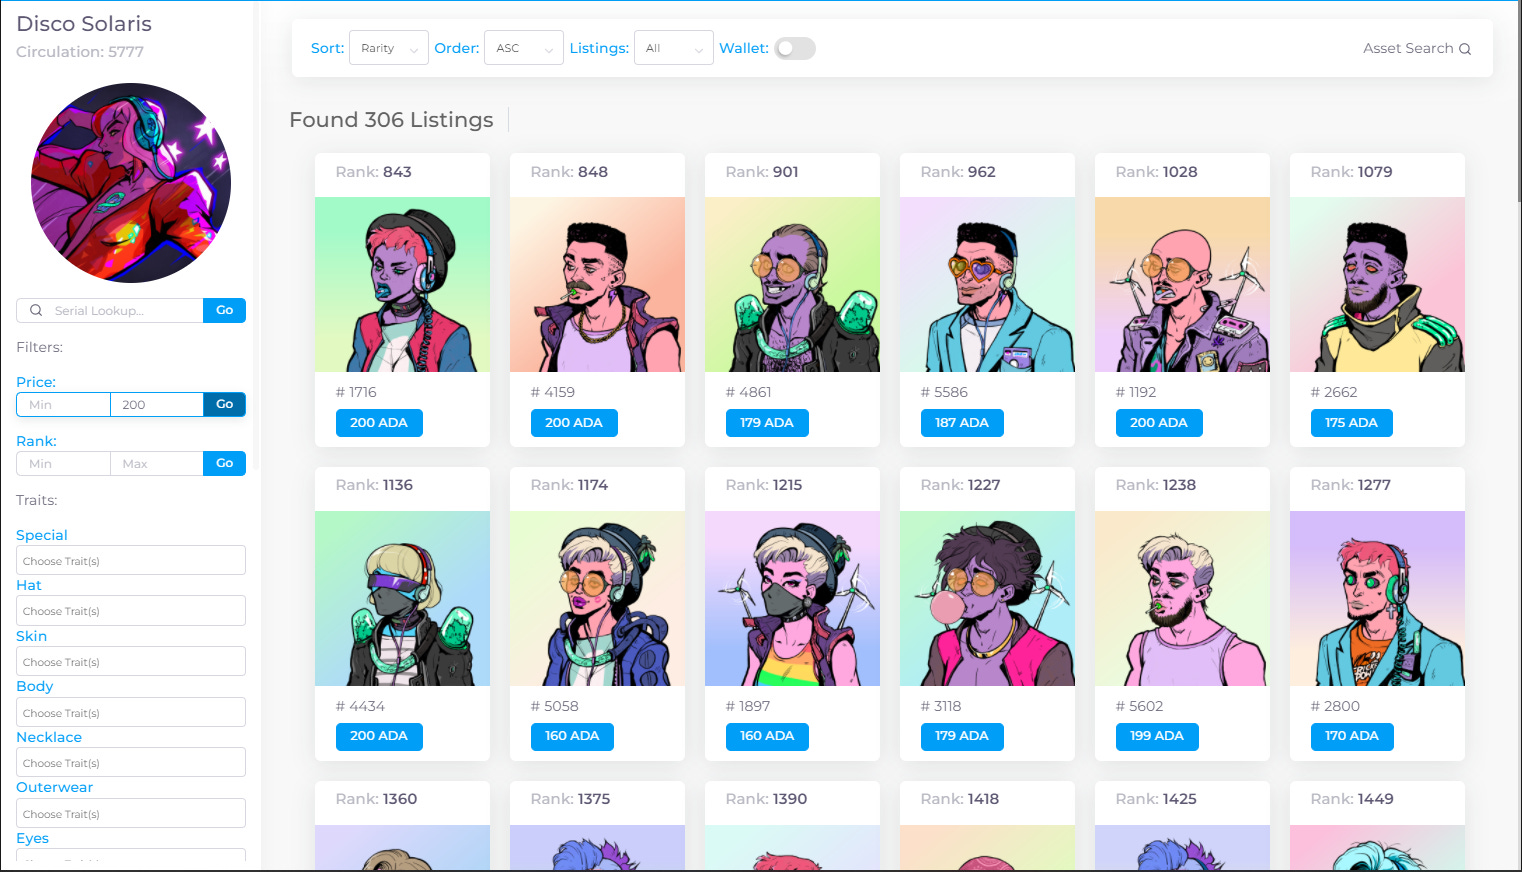Click the Disco Solaris title
The width and height of the screenshot is (1522, 872).
[x=84, y=24]
